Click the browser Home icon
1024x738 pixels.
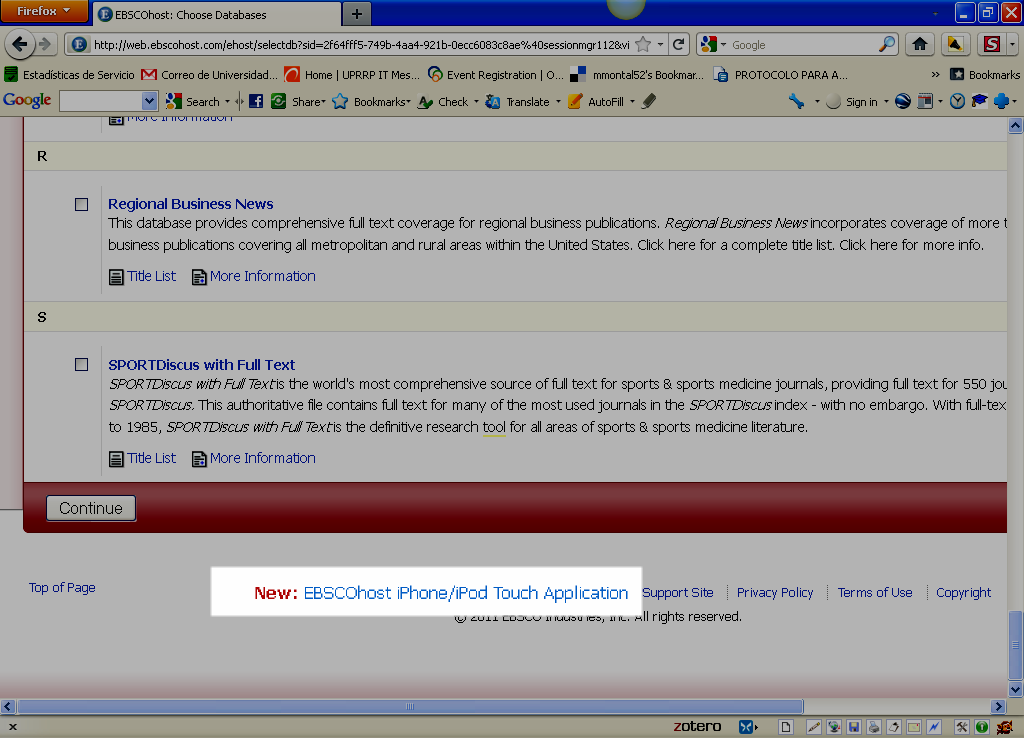tap(919, 44)
